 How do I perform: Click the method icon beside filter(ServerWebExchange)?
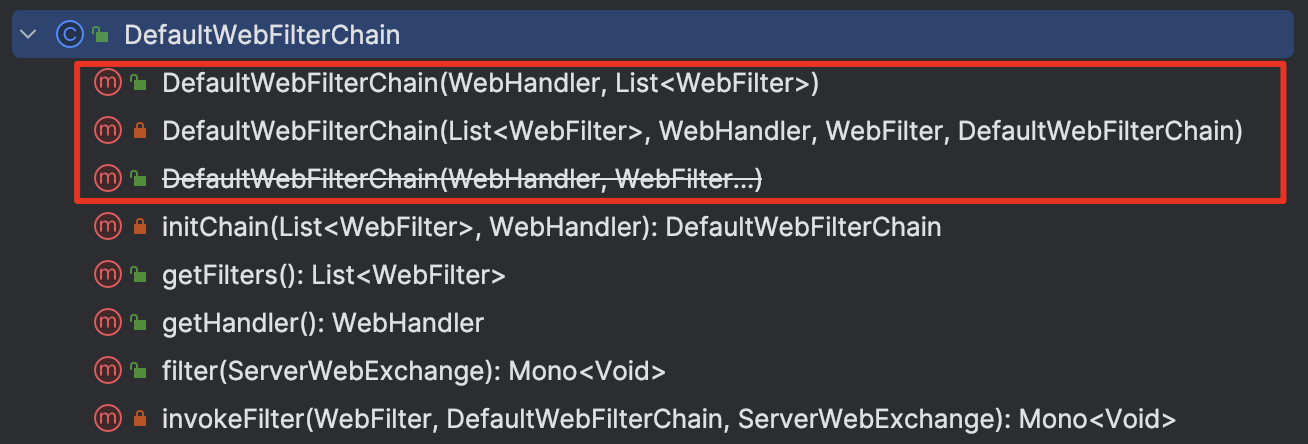pos(106,371)
